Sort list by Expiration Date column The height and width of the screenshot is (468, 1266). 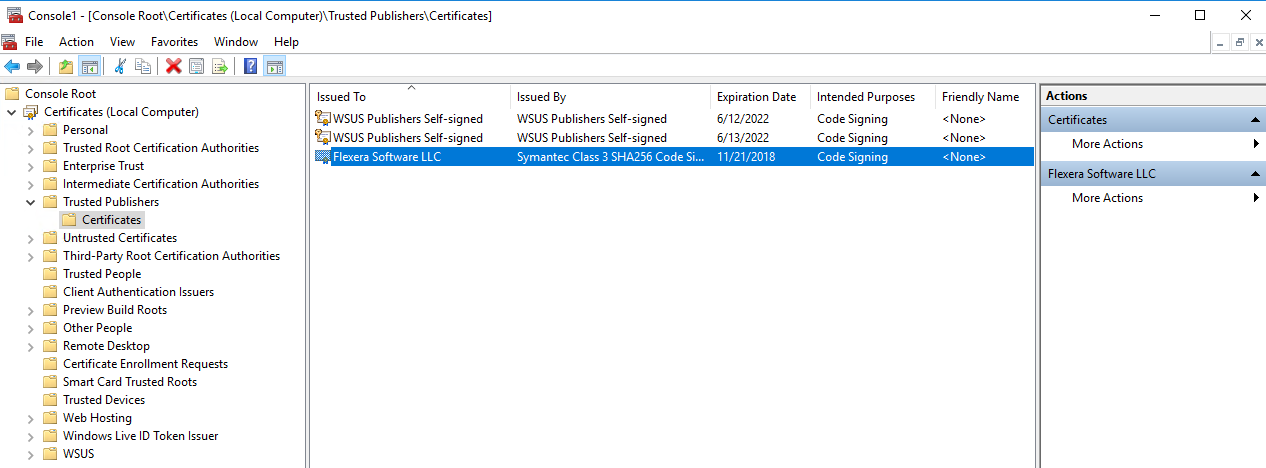[x=756, y=97]
